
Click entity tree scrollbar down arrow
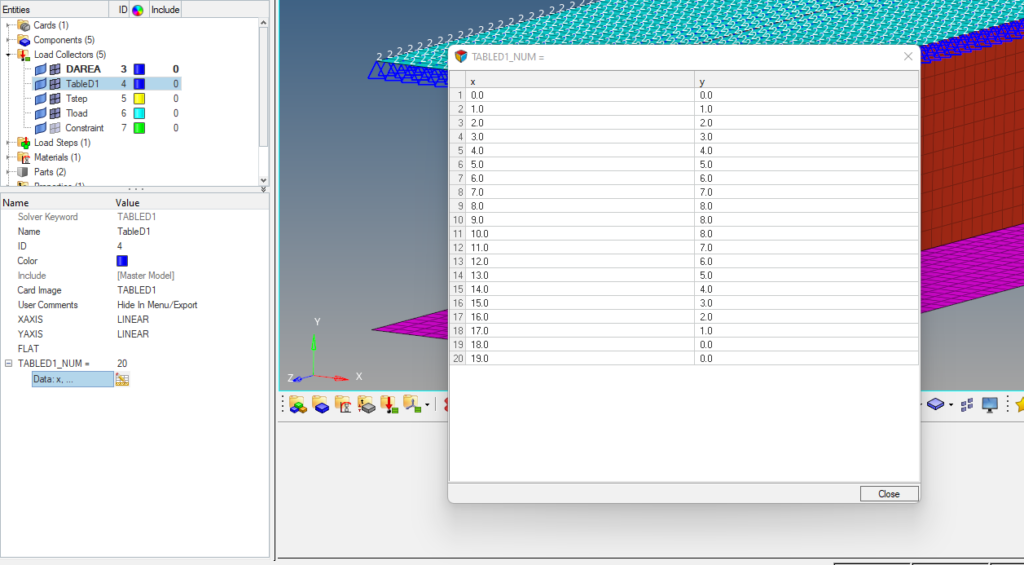click(263, 180)
